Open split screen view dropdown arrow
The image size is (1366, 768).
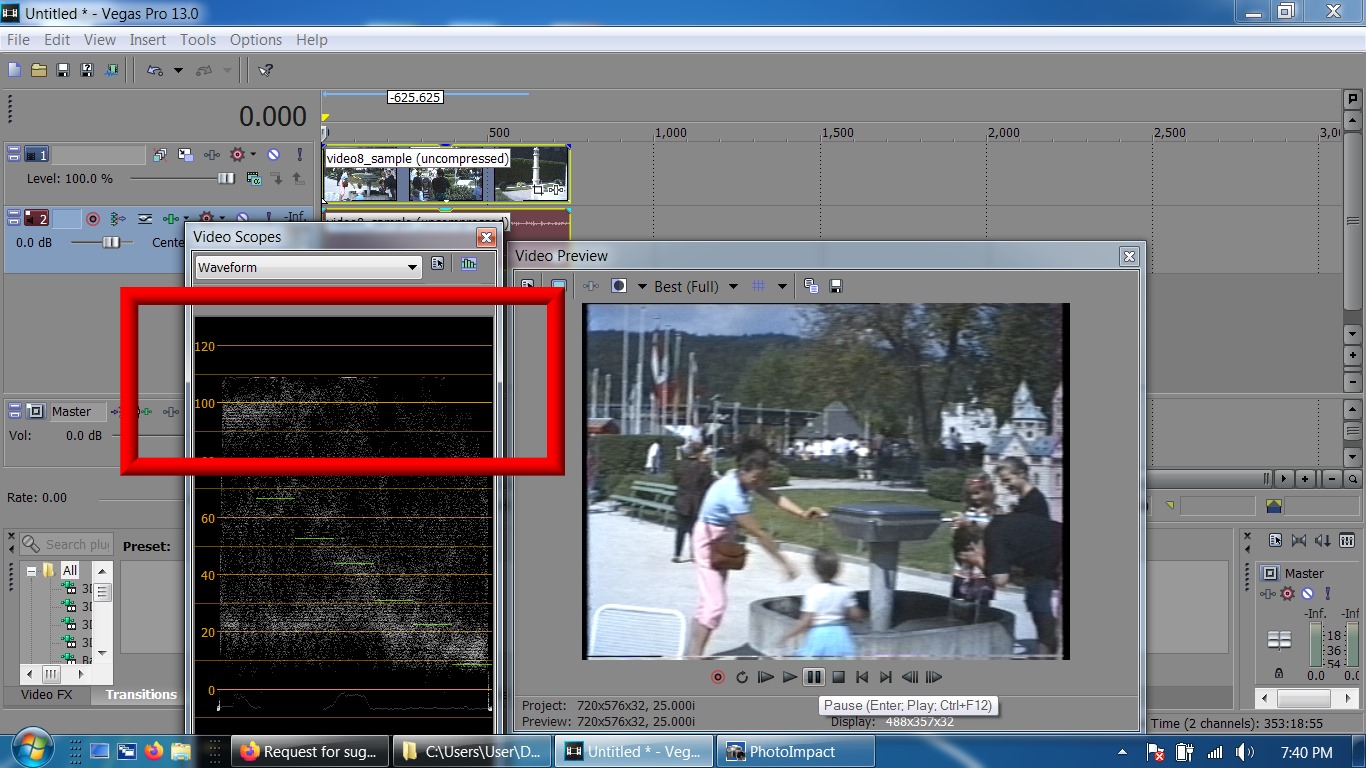642,286
